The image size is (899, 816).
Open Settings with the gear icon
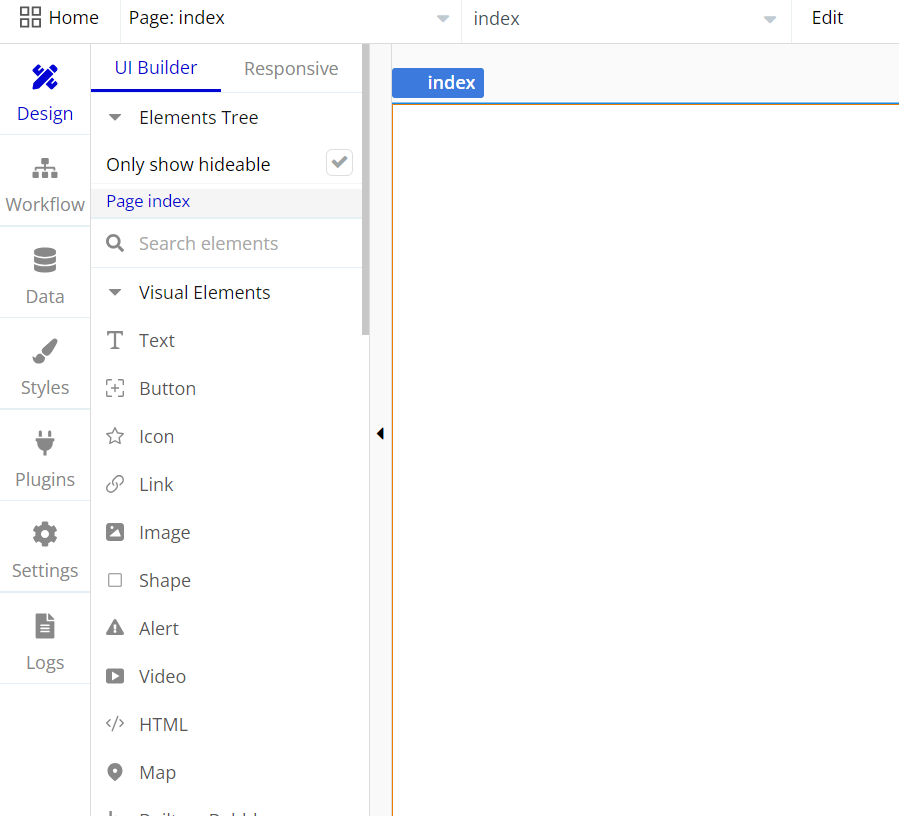45,550
